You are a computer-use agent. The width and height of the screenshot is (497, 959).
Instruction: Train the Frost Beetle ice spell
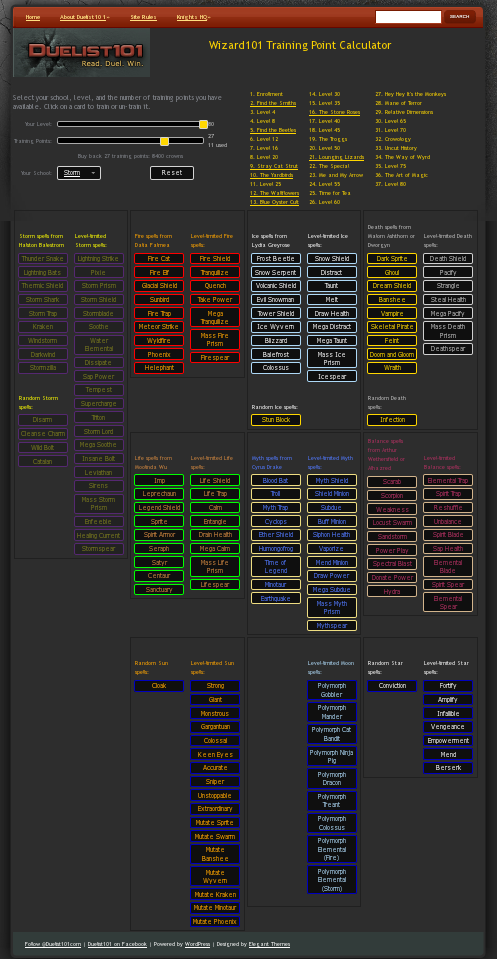pos(276,259)
